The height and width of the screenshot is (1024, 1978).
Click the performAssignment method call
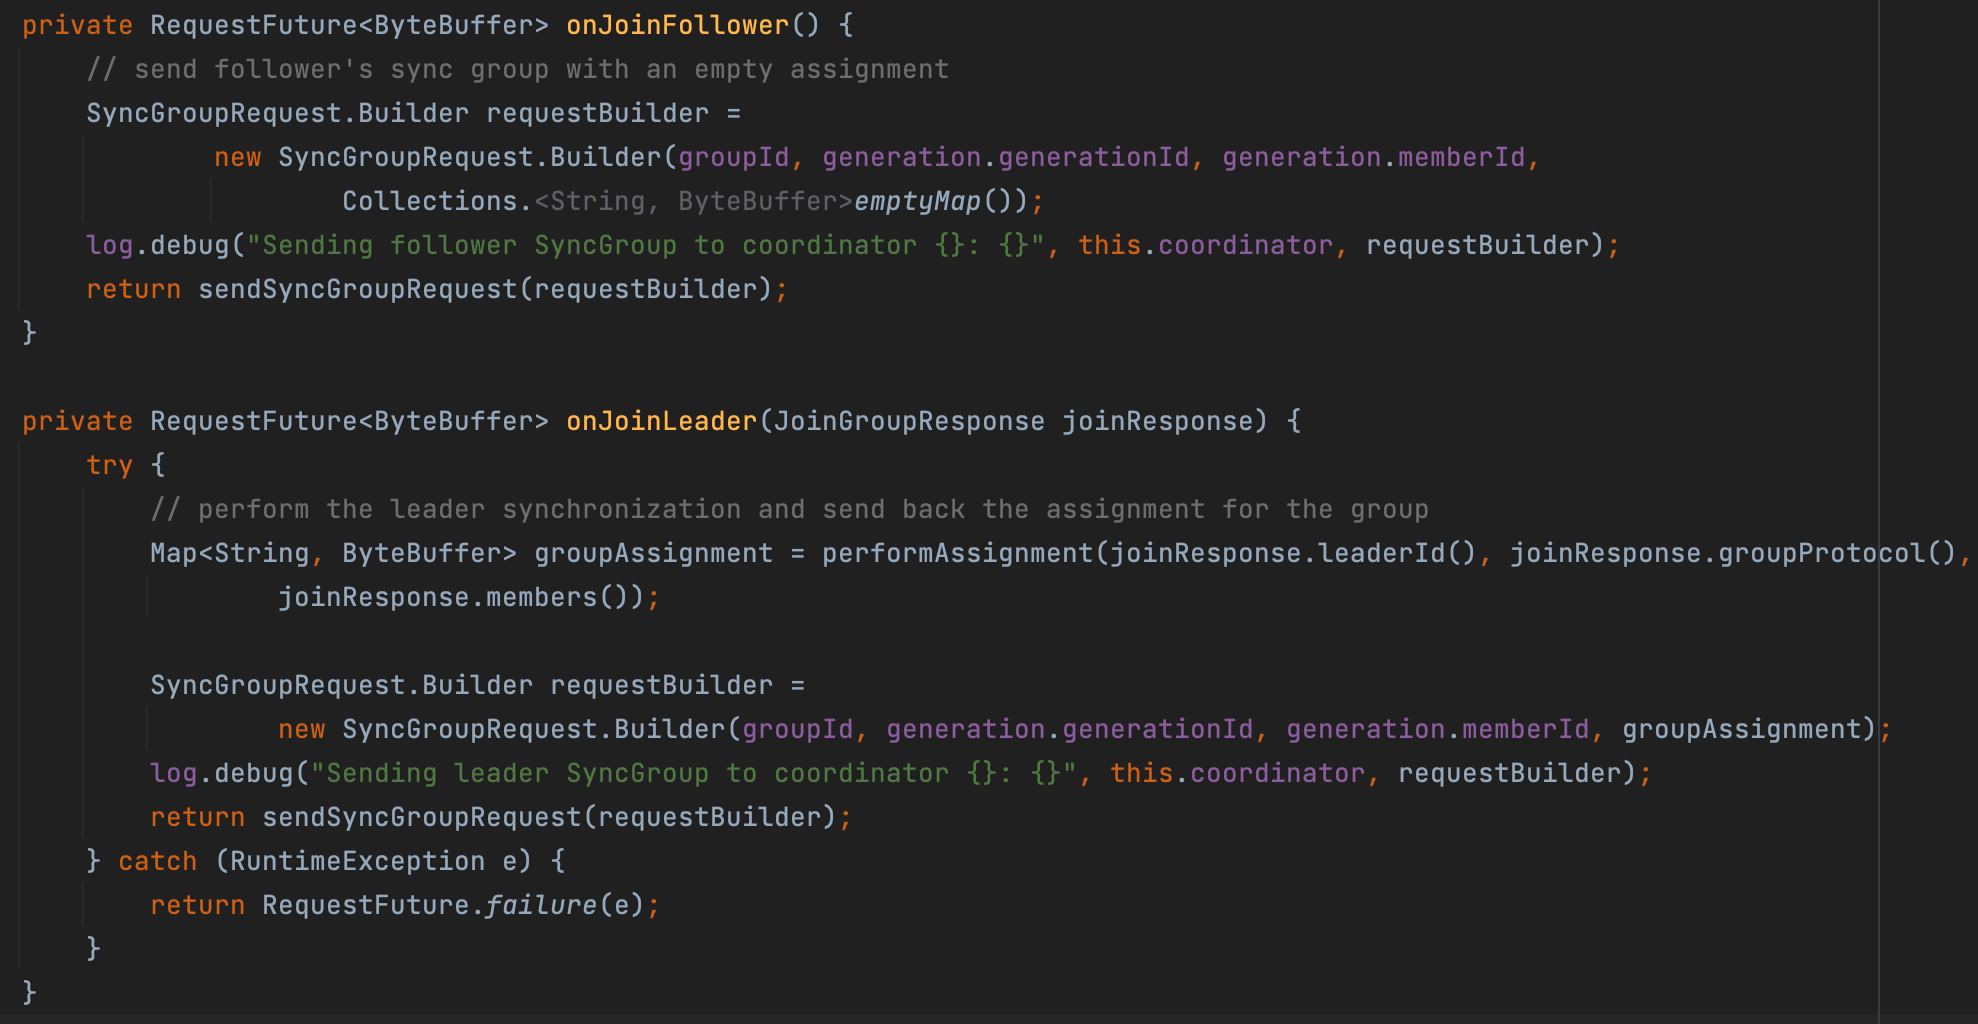click(x=958, y=553)
